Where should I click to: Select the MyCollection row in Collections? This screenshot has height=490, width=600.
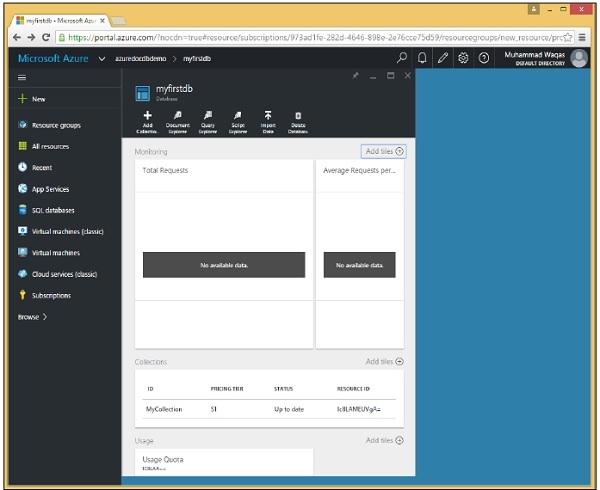pyautogui.click(x=270, y=409)
